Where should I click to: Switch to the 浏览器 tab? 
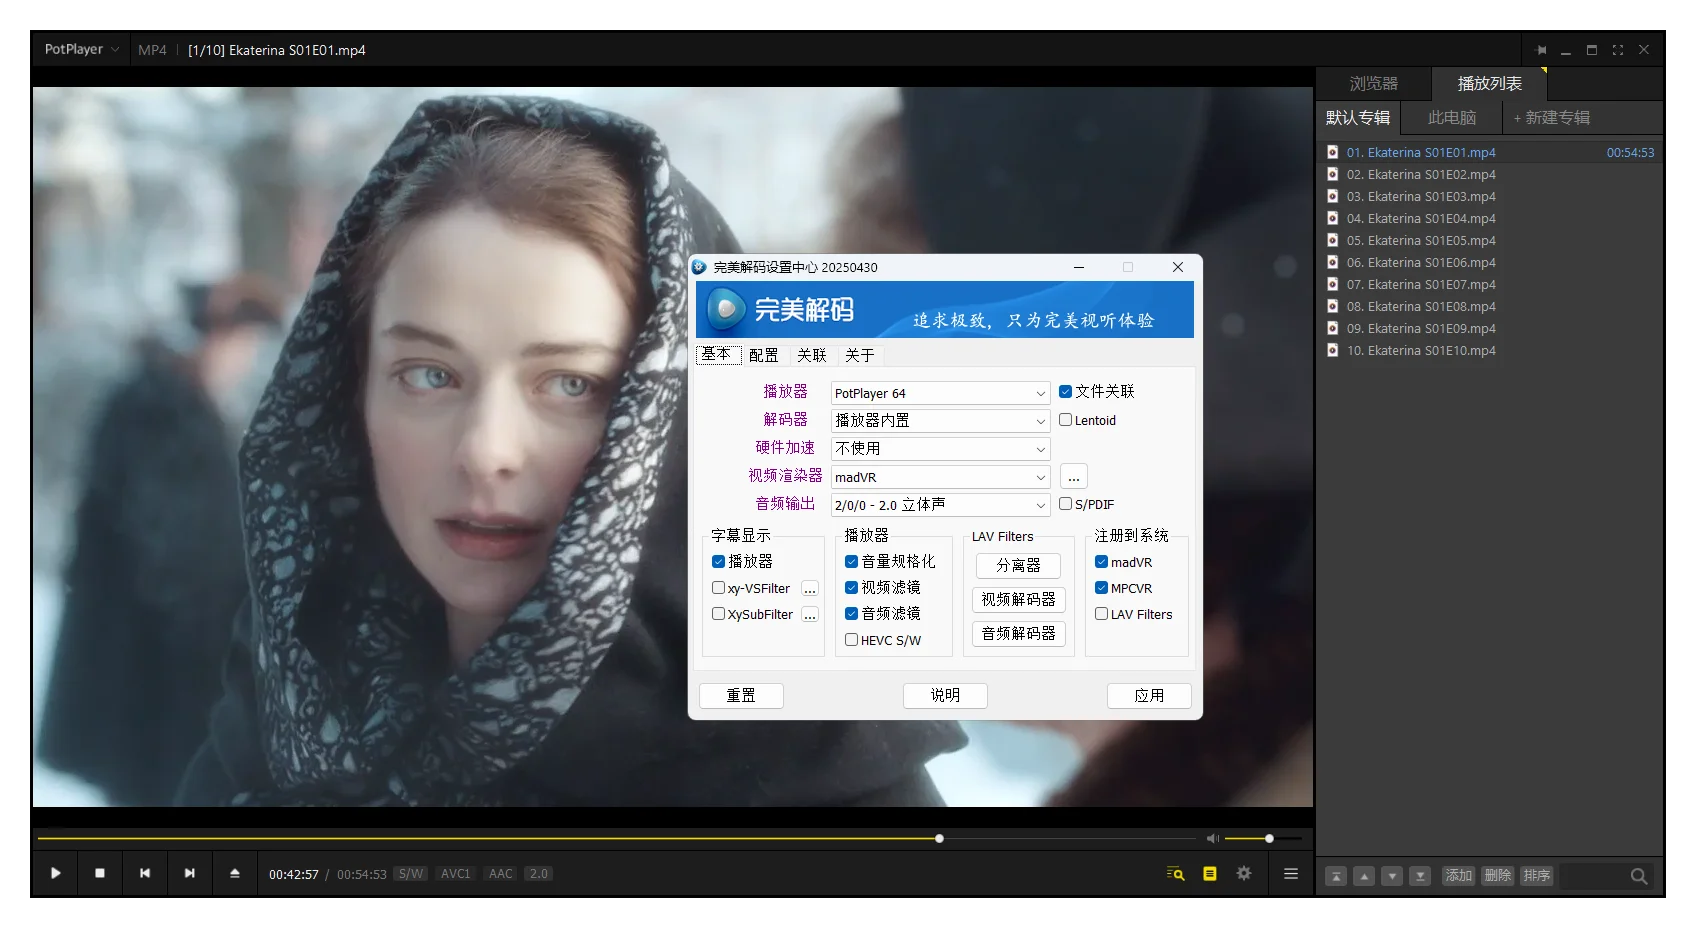click(1373, 84)
